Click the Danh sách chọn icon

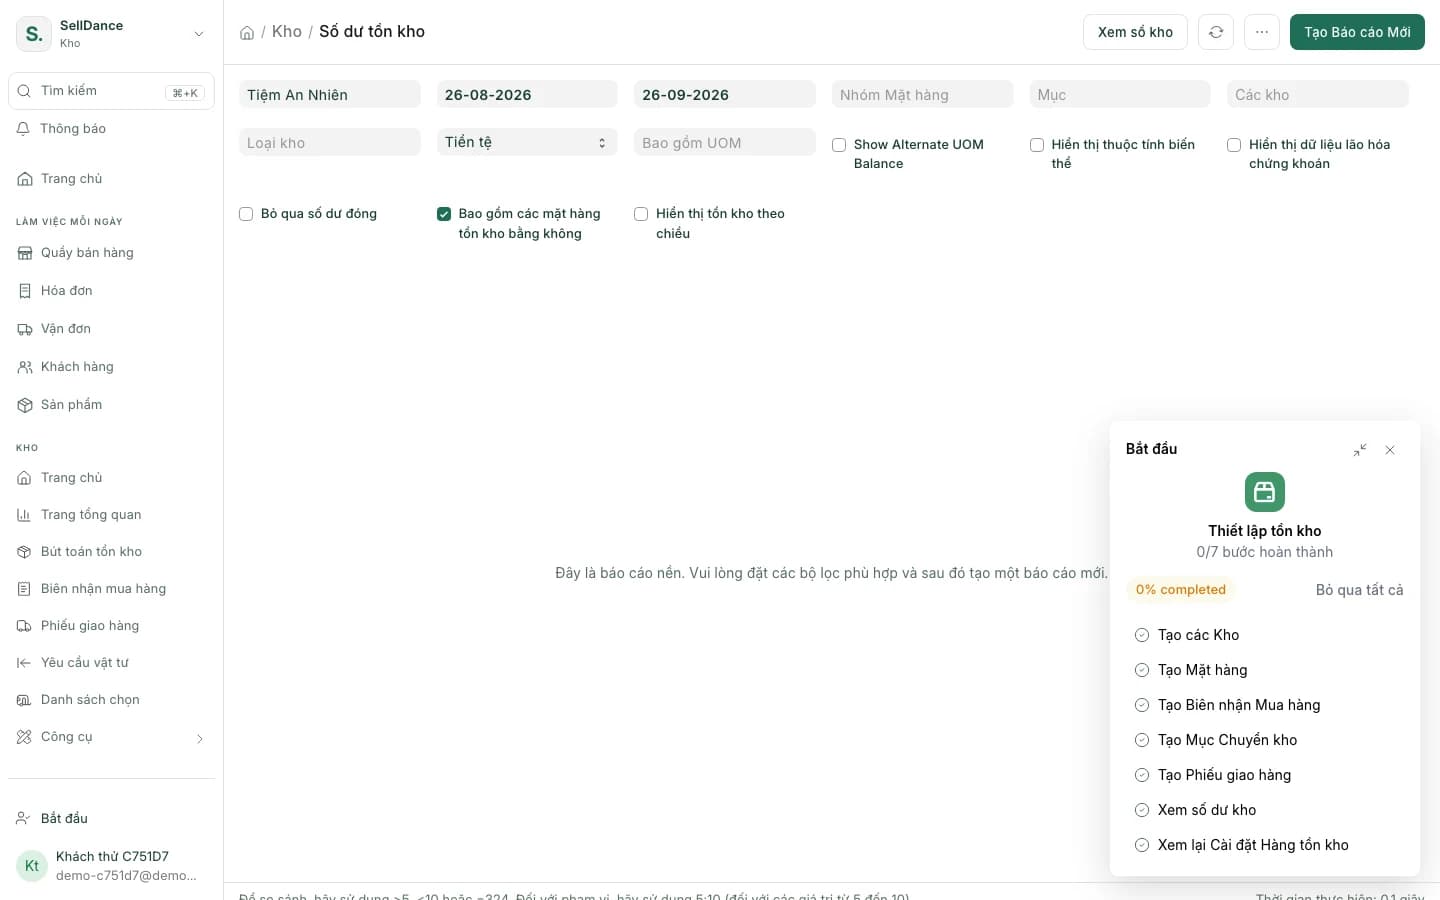[x=24, y=700]
